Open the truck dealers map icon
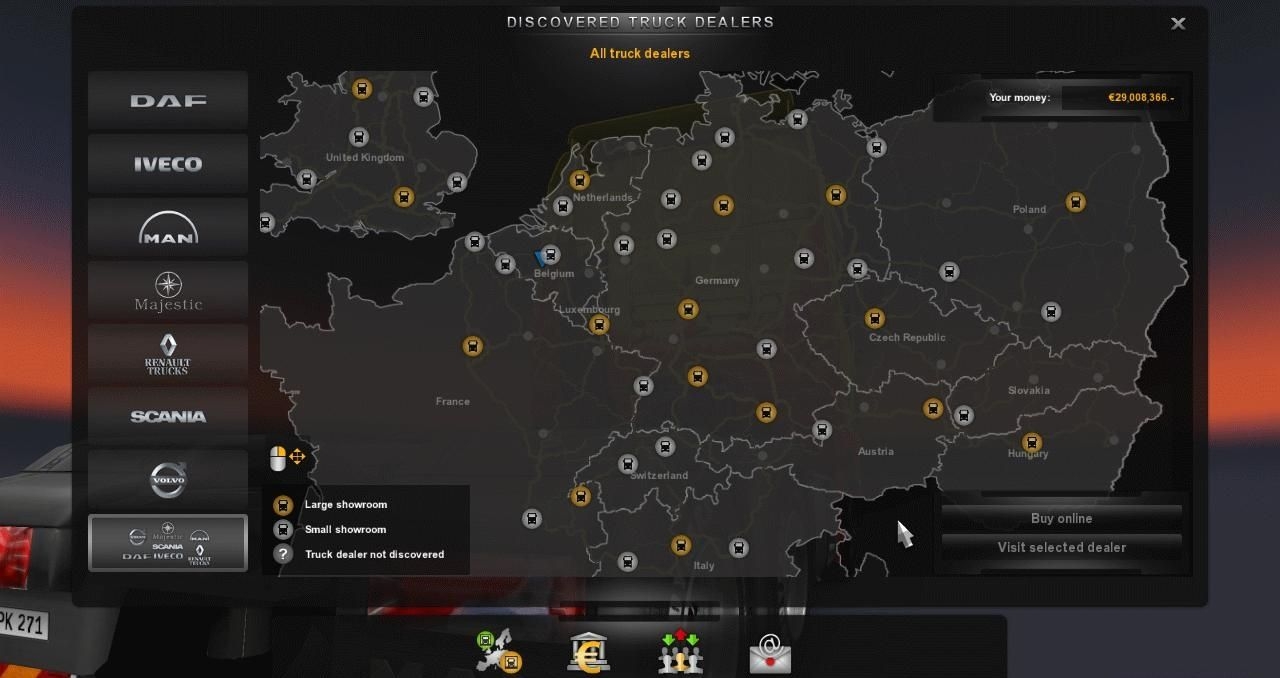 pos(499,651)
